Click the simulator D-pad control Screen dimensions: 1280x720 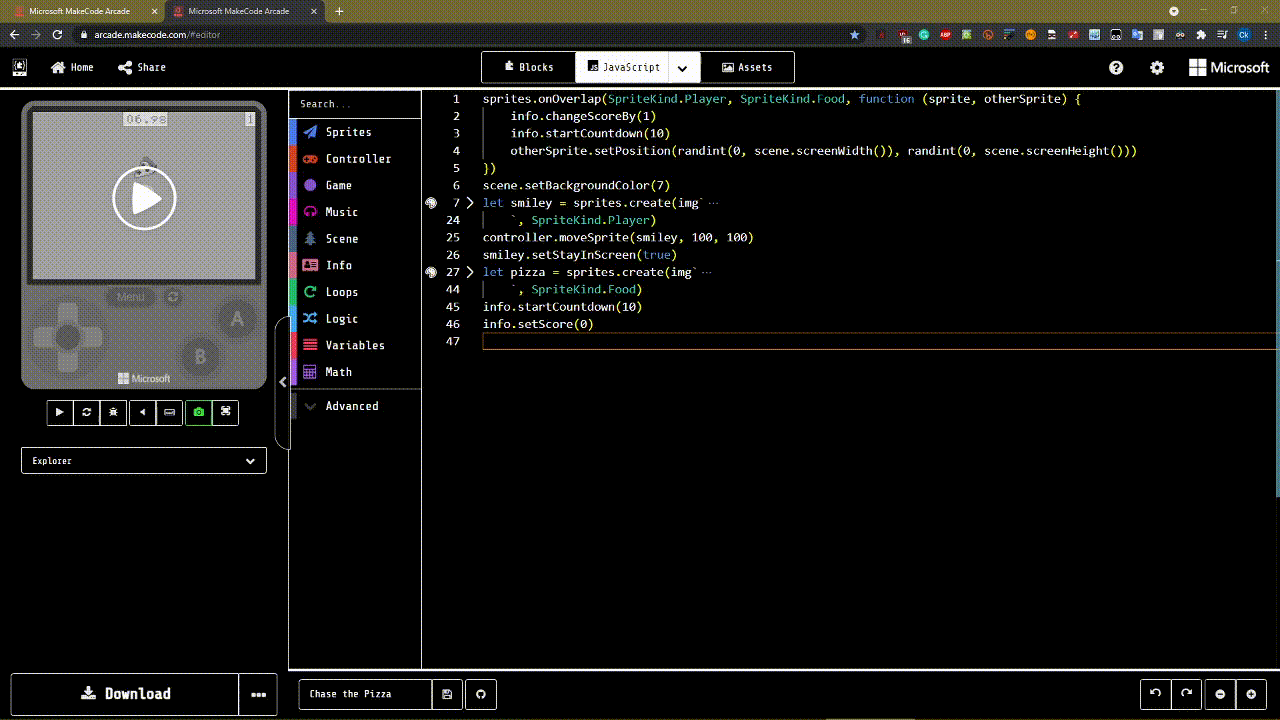67,337
